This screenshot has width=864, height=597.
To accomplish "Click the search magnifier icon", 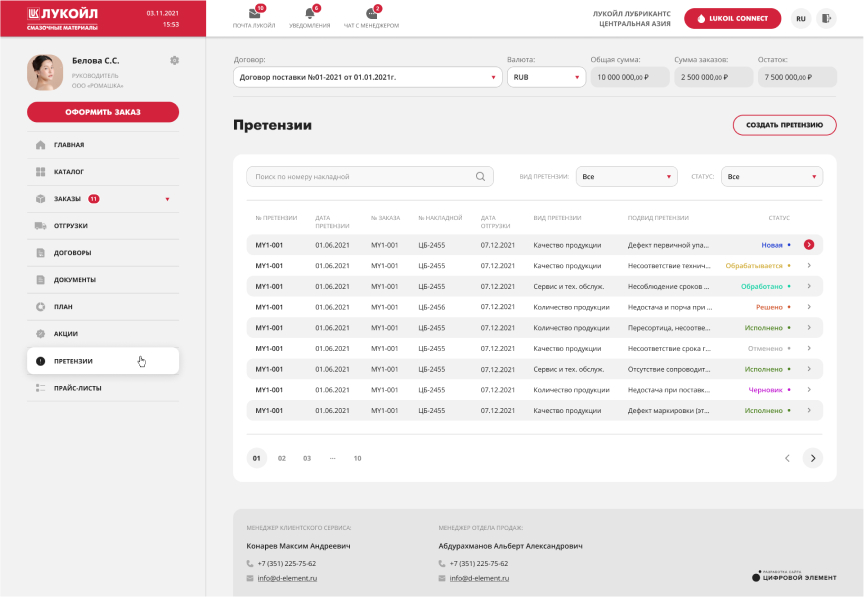I will click(482, 177).
